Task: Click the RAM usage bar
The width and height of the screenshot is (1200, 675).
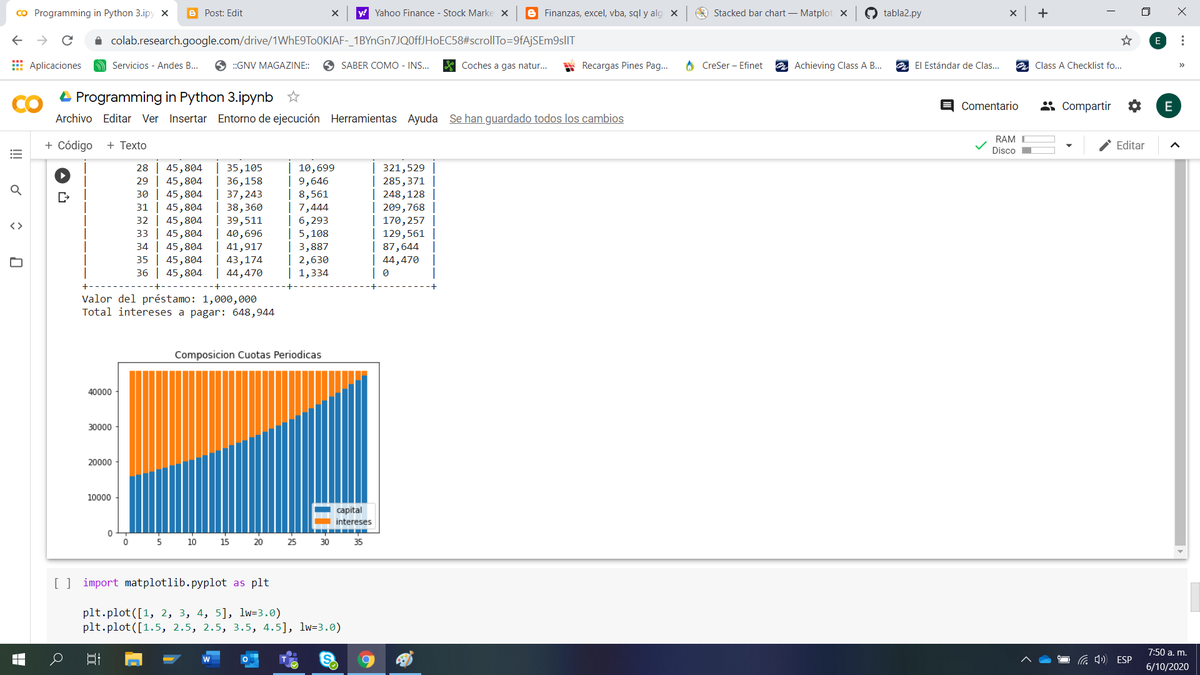Action: [1037, 139]
